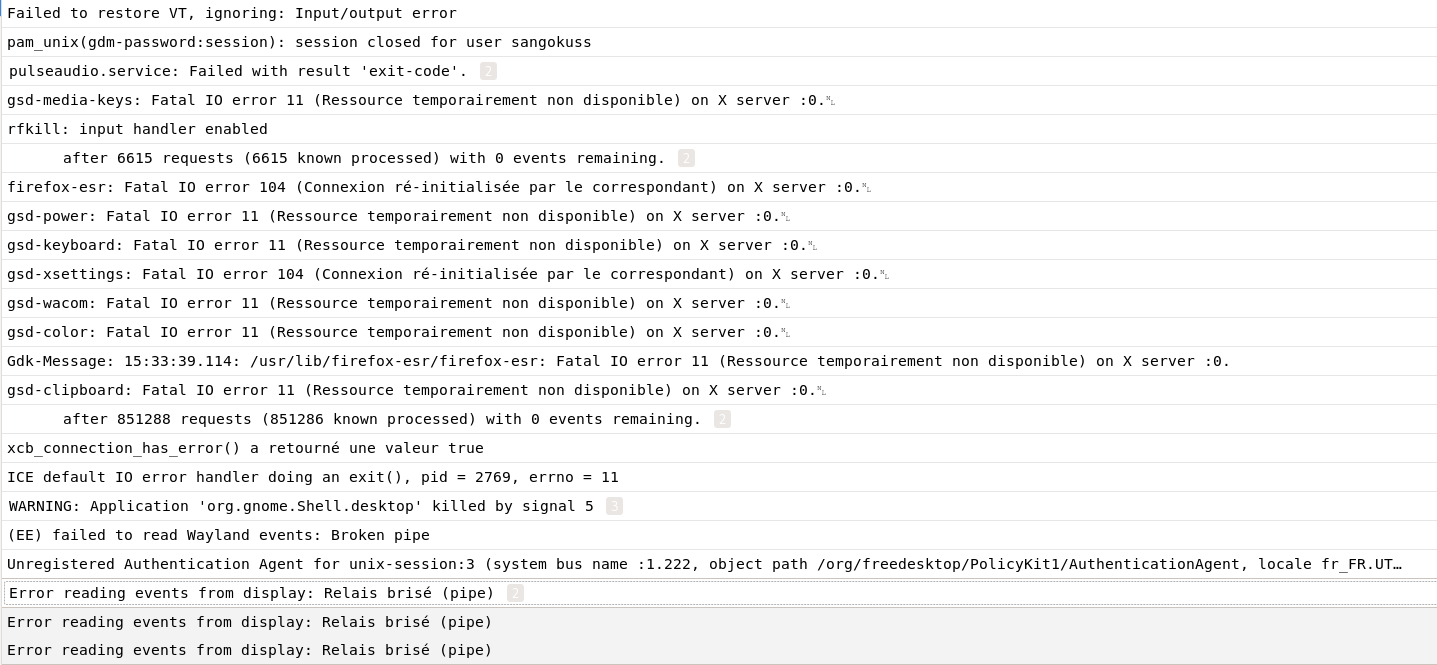
Task: Expand the badge beside 'after 851288 requests'
Action: (722, 419)
